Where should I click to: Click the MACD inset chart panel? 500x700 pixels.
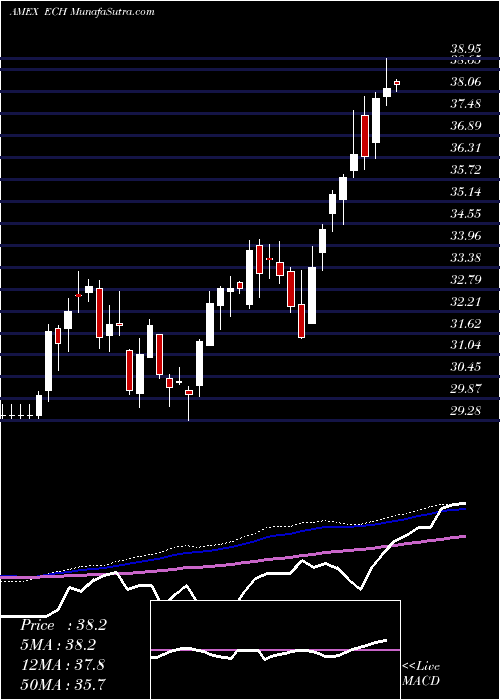coord(276,650)
